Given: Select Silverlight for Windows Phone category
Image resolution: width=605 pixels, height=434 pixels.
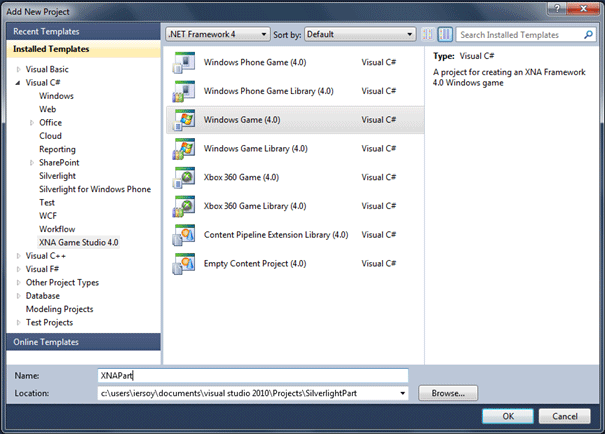Looking at the screenshot, I should [x=95, y=189].
